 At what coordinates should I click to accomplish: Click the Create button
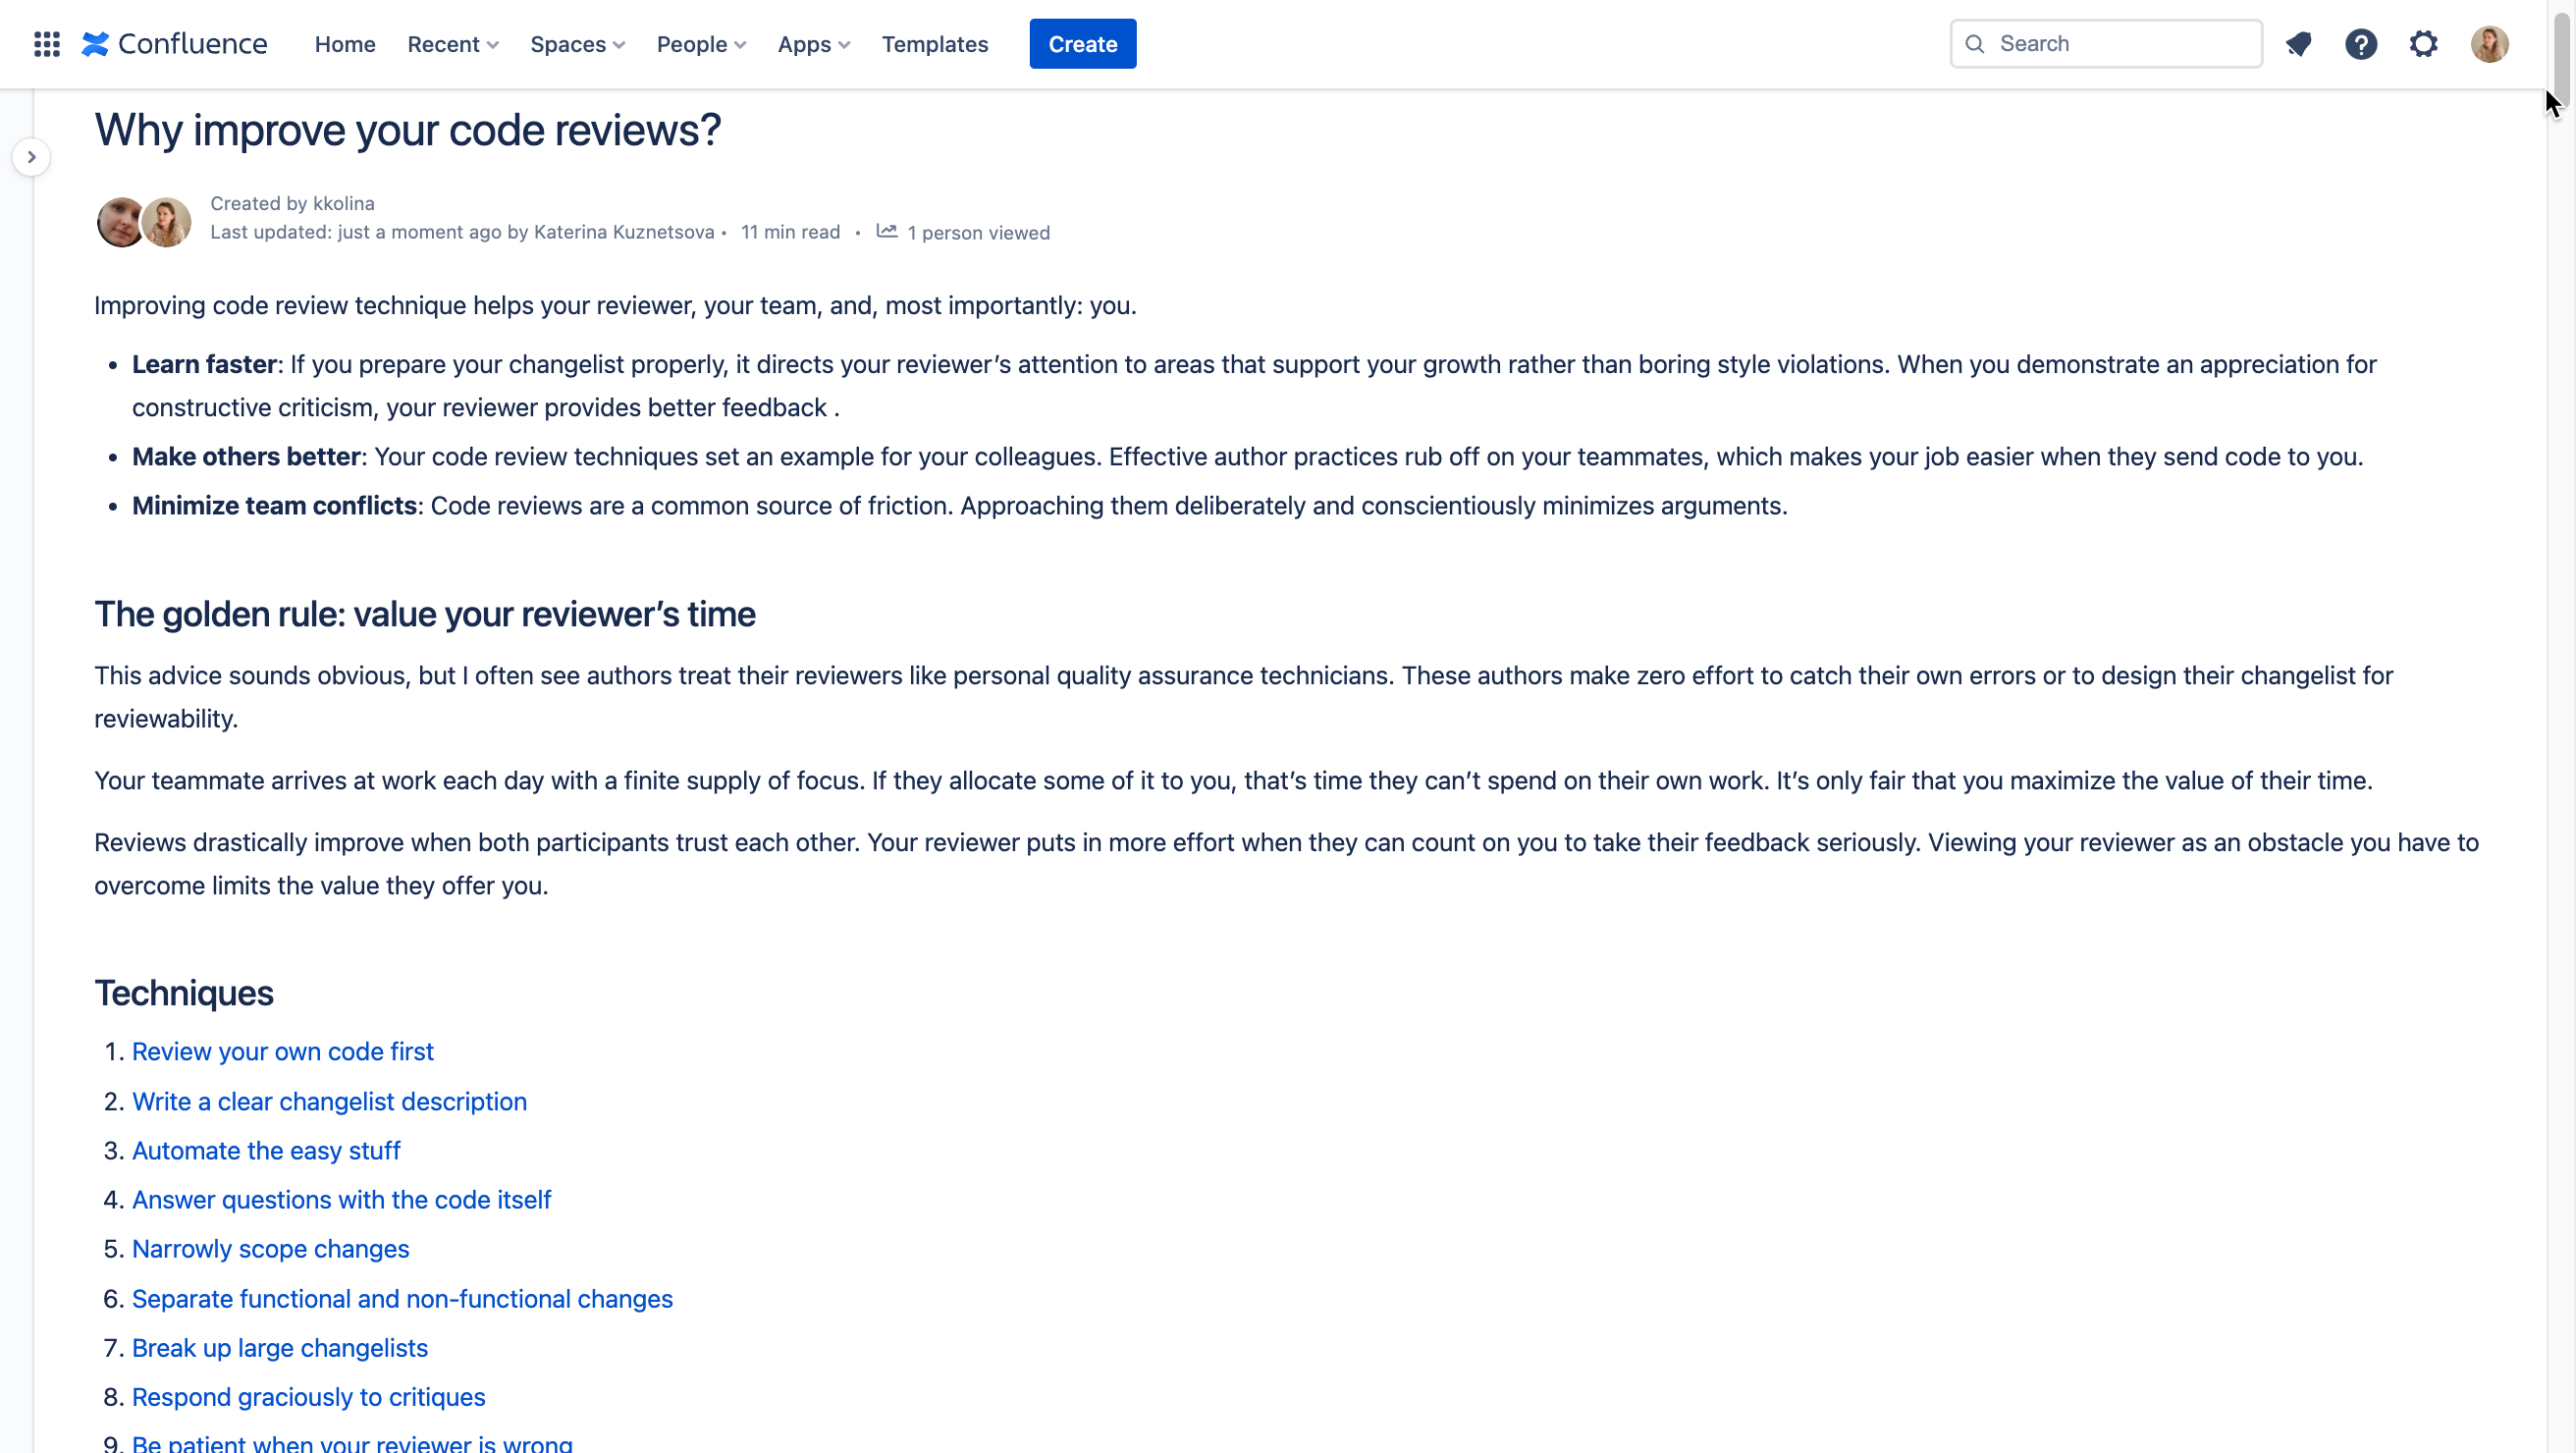pos(1083,42)
